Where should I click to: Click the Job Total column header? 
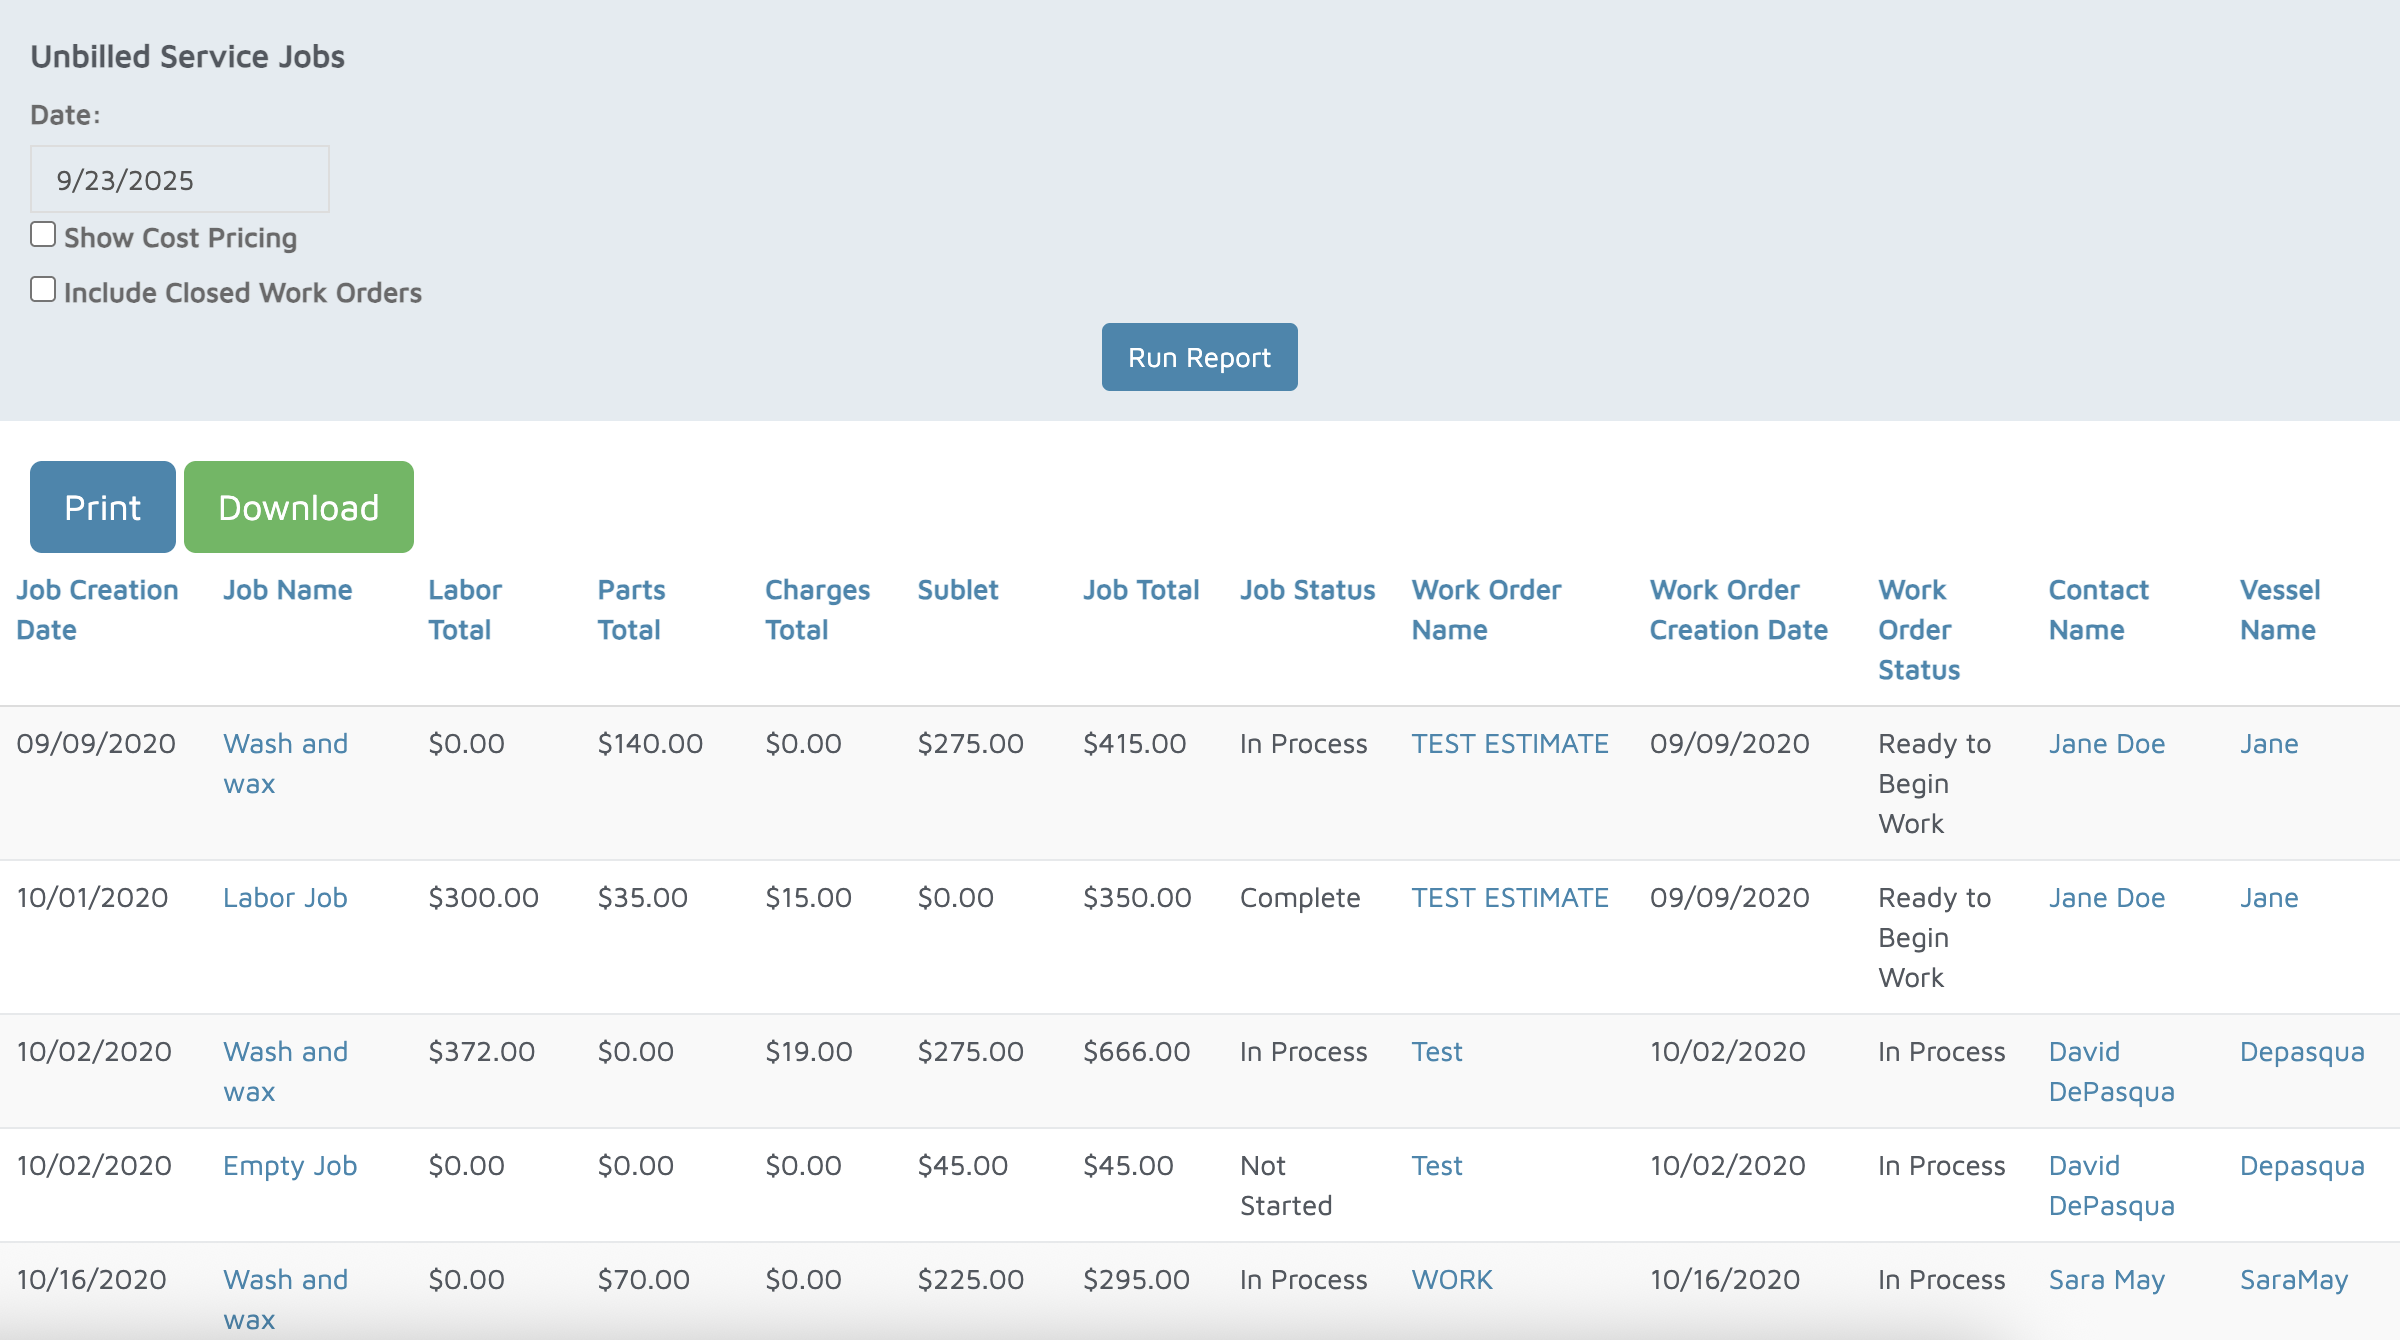(1141, 590)
